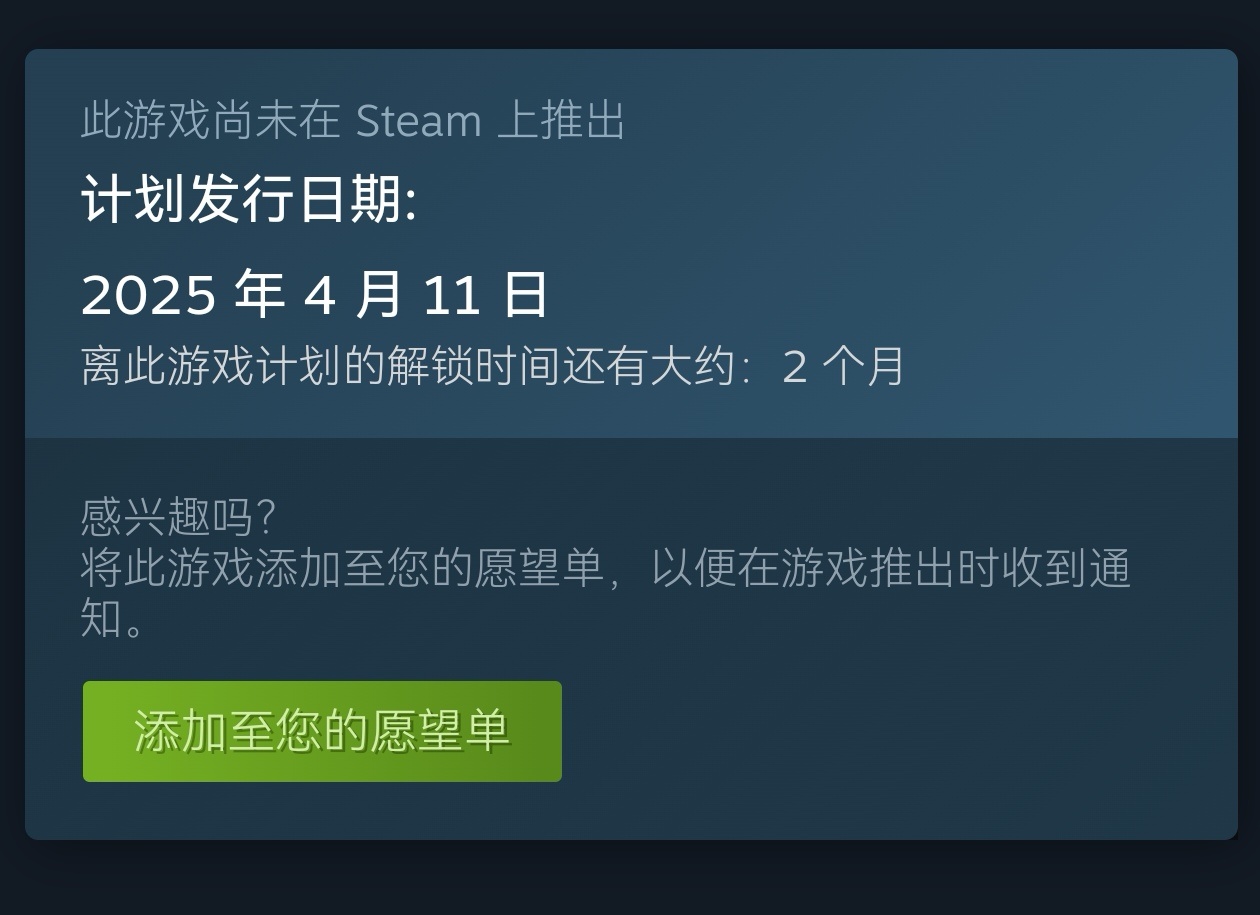Click the 以便在游戏推出时收到通 phrase
This screenshot has width=1260, height=915.
click(891, 569)
